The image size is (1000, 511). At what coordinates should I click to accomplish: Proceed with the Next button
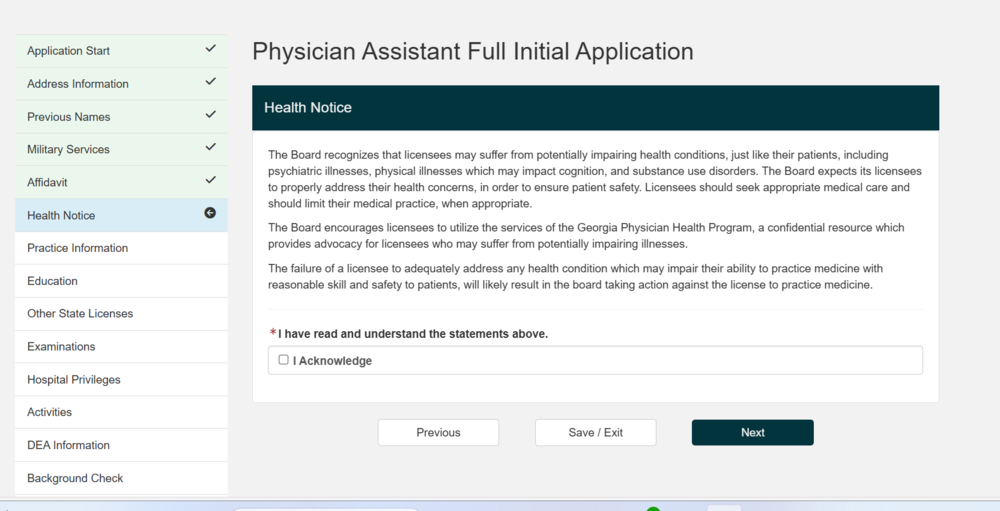(753, 433)
